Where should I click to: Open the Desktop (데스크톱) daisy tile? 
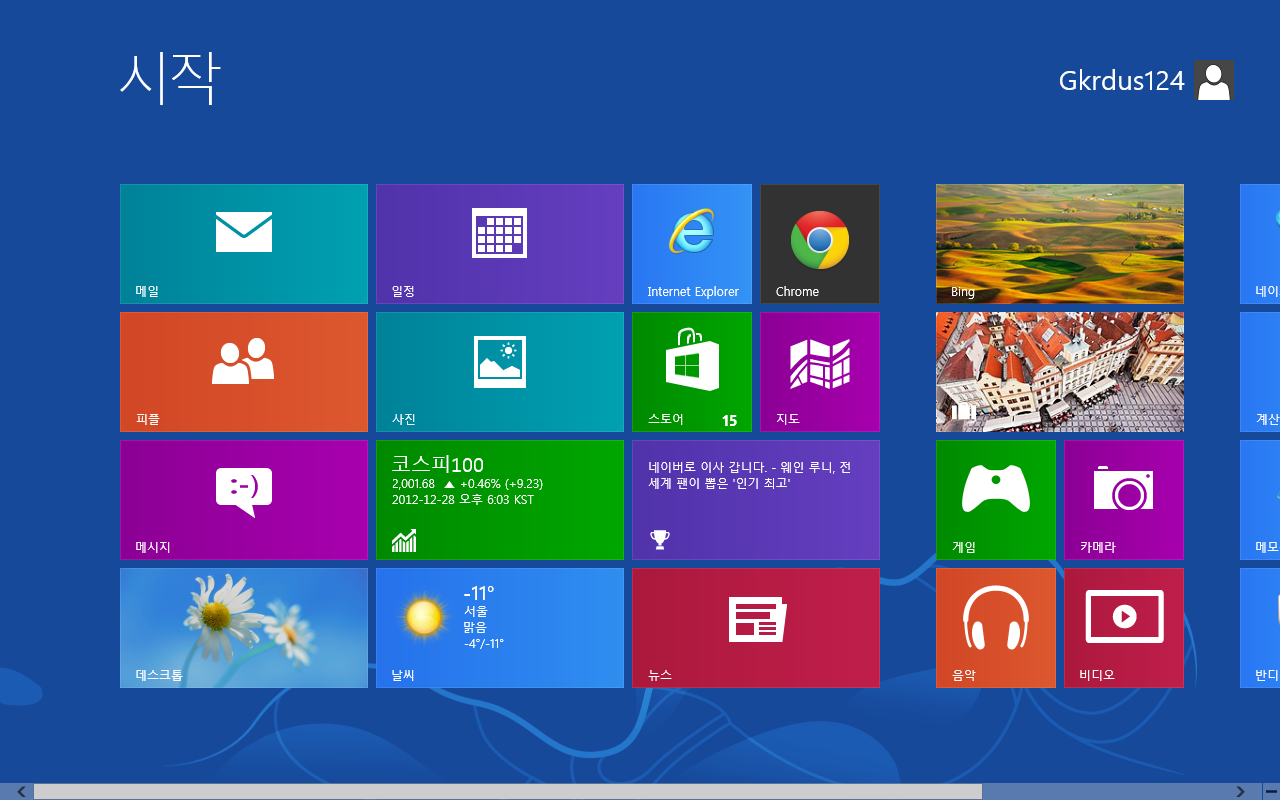[x=244, y=627]
